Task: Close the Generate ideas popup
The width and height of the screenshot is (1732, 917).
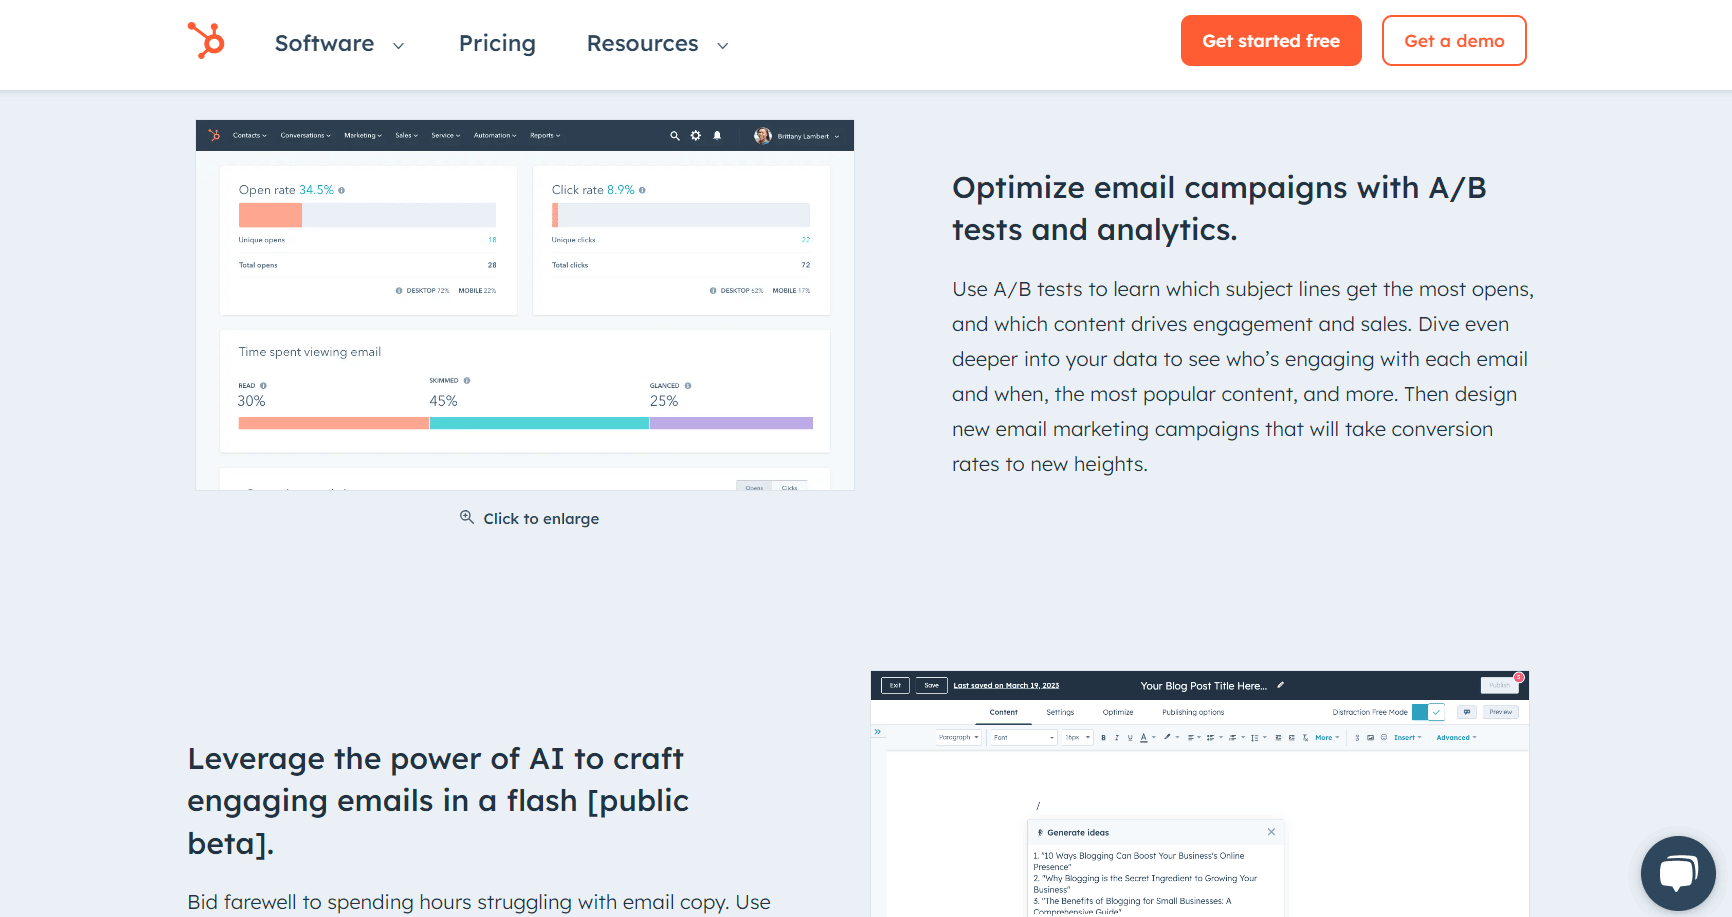Action: [x=1271, y=832]
